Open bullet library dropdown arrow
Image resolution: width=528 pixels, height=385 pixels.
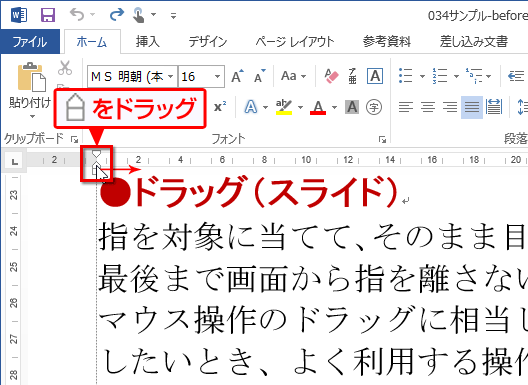coord(422,76)
